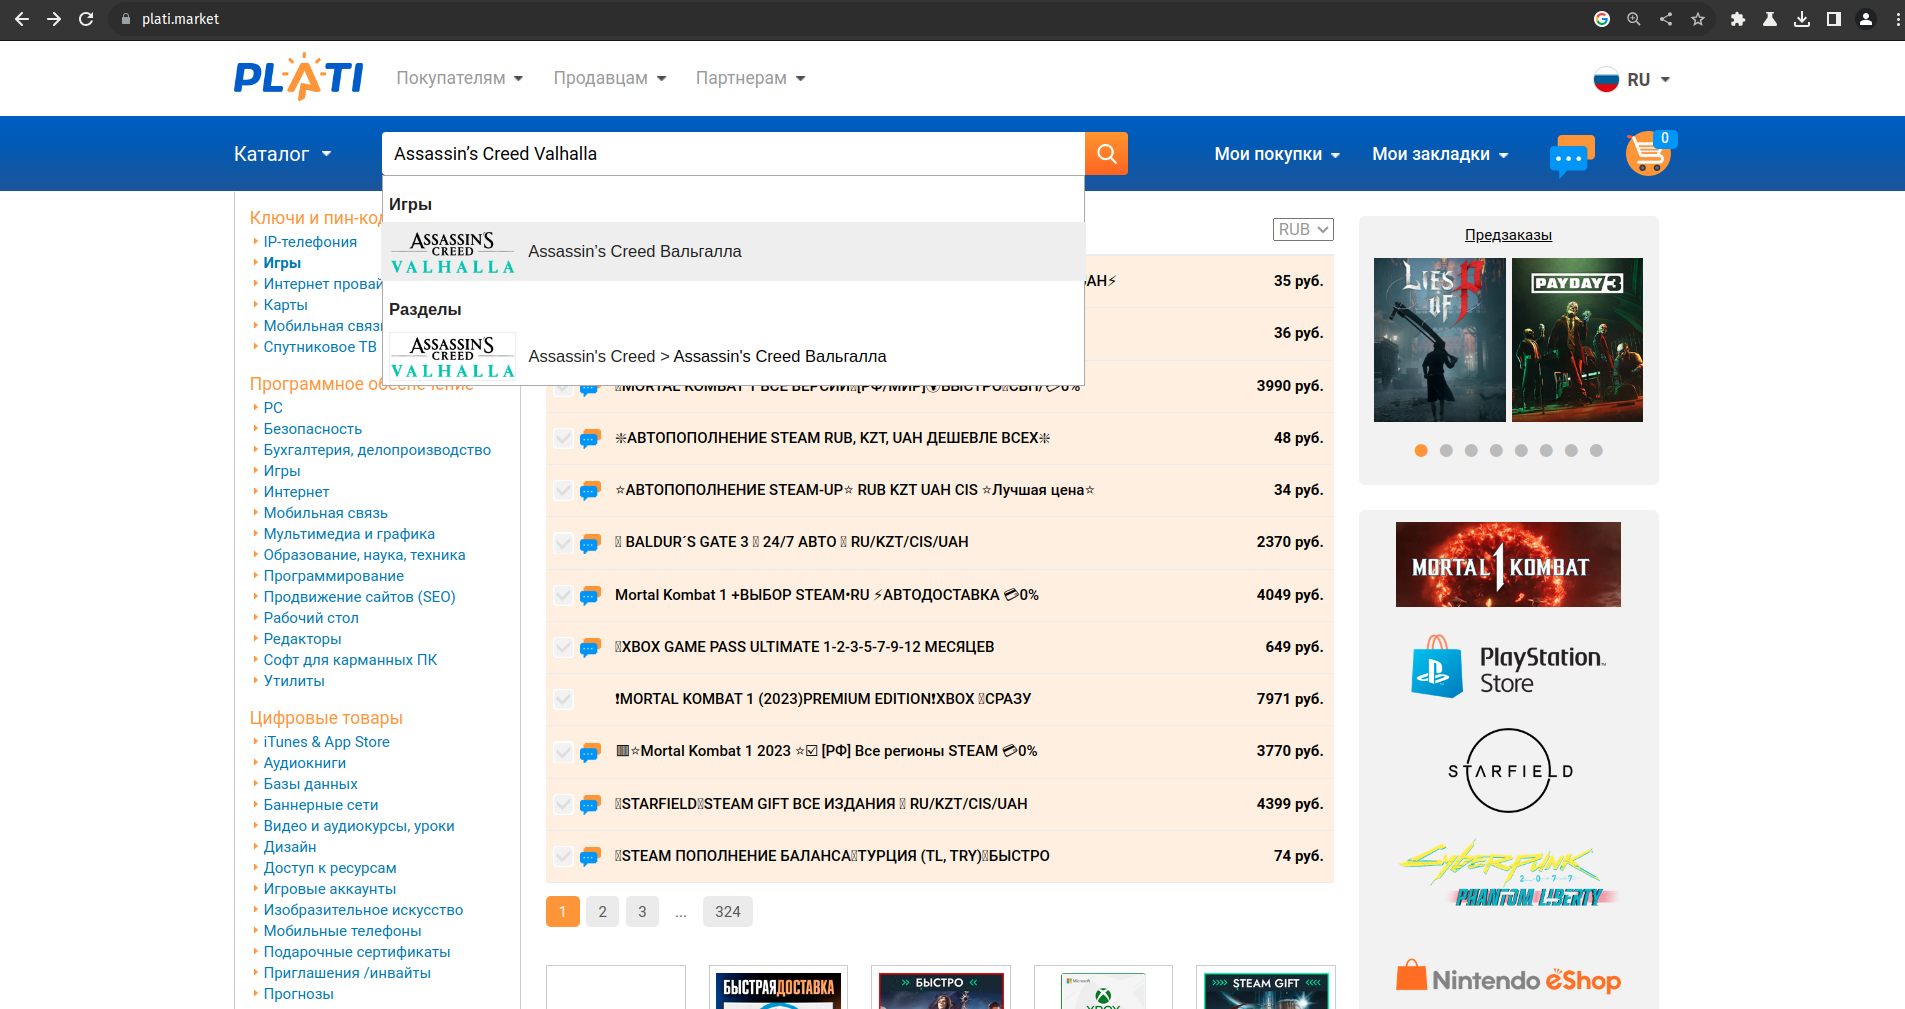Image resolution: width=1905 pixels, height=1009 pixels.
Task: Click the Russian flag icon
Action: 1606,79
